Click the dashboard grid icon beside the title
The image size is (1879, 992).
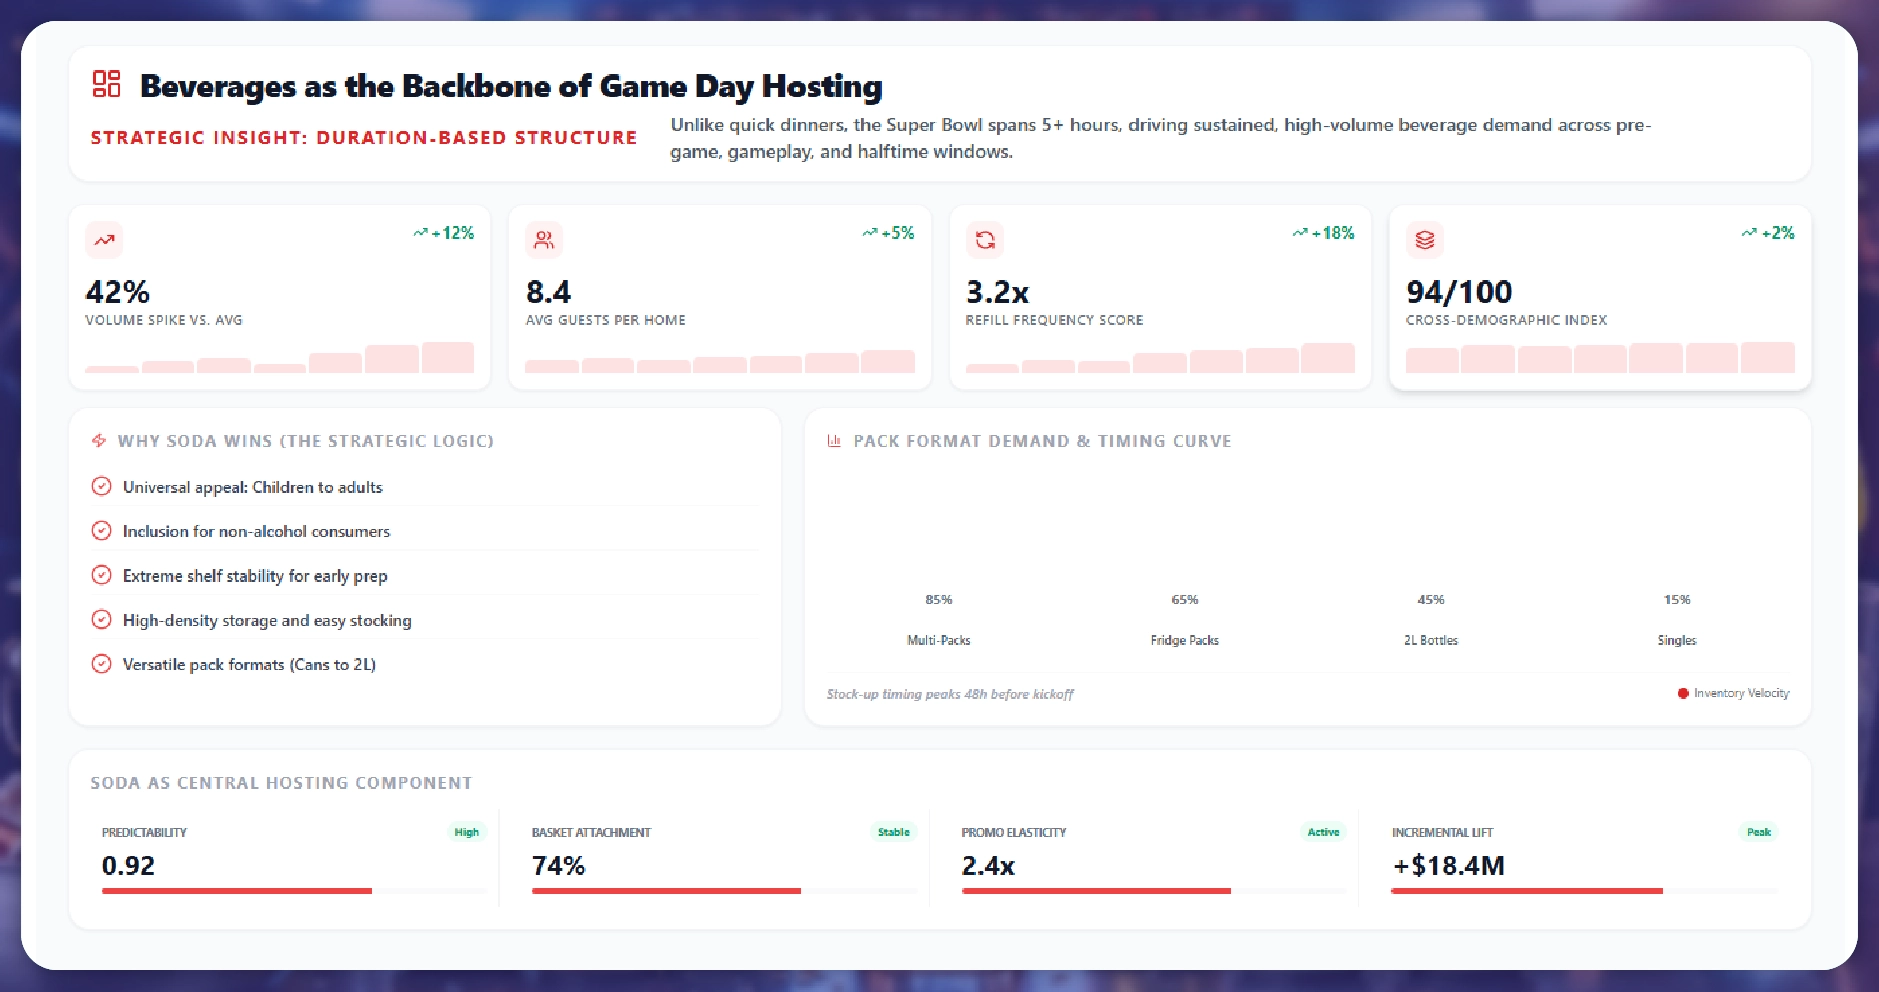point(106,84)
